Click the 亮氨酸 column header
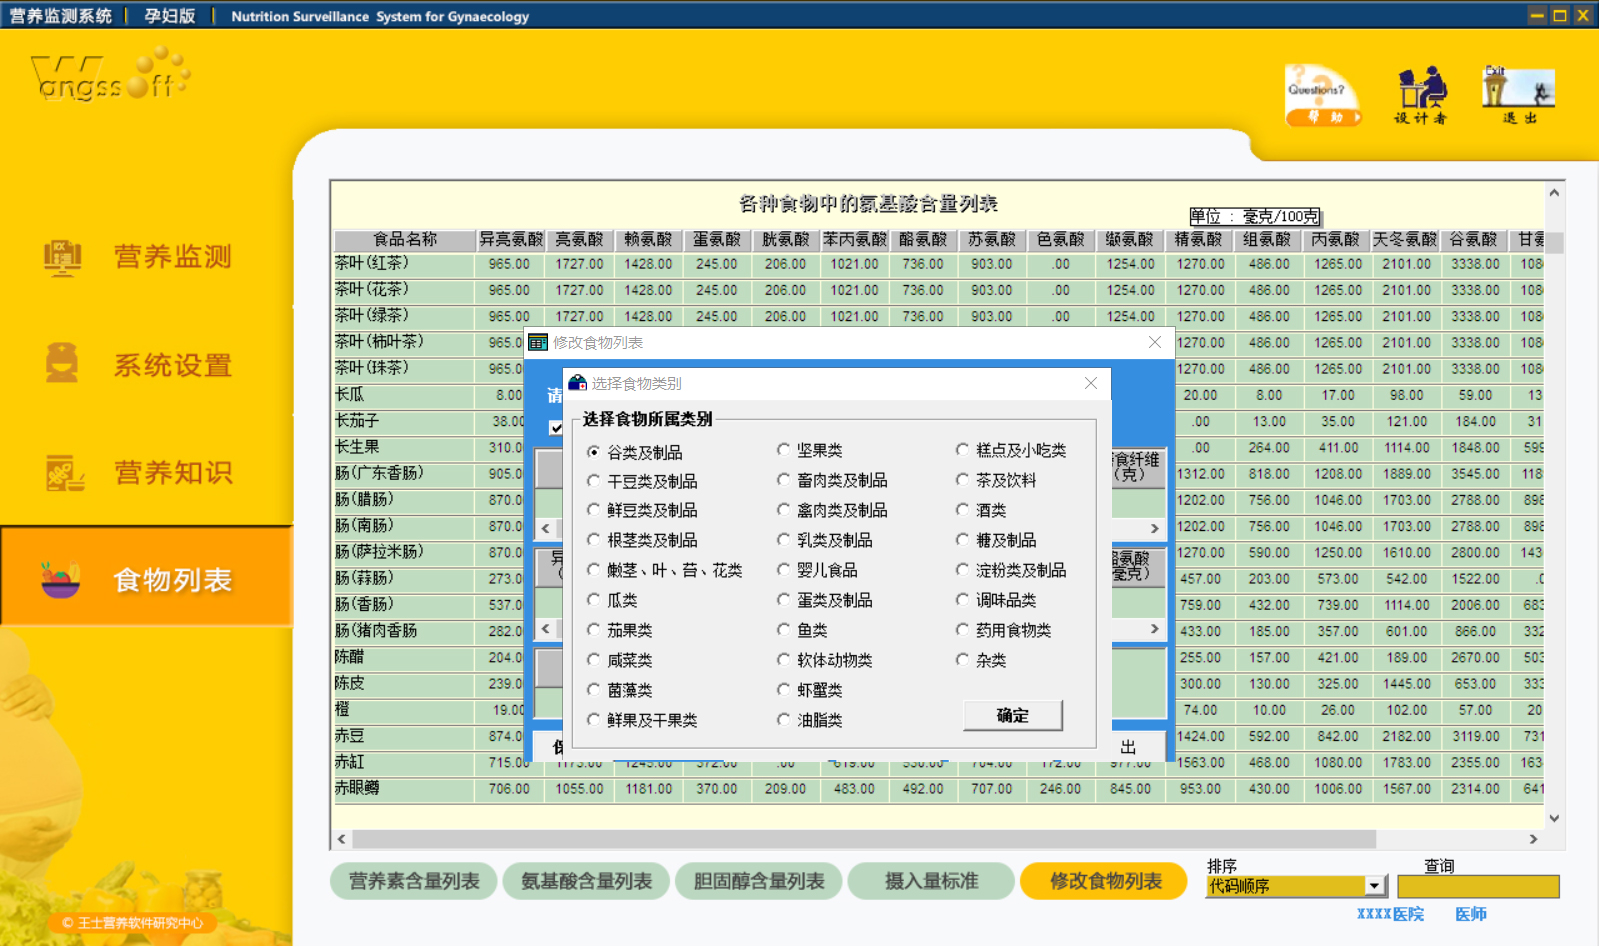 pyautogui.click(x=579, y=240)
